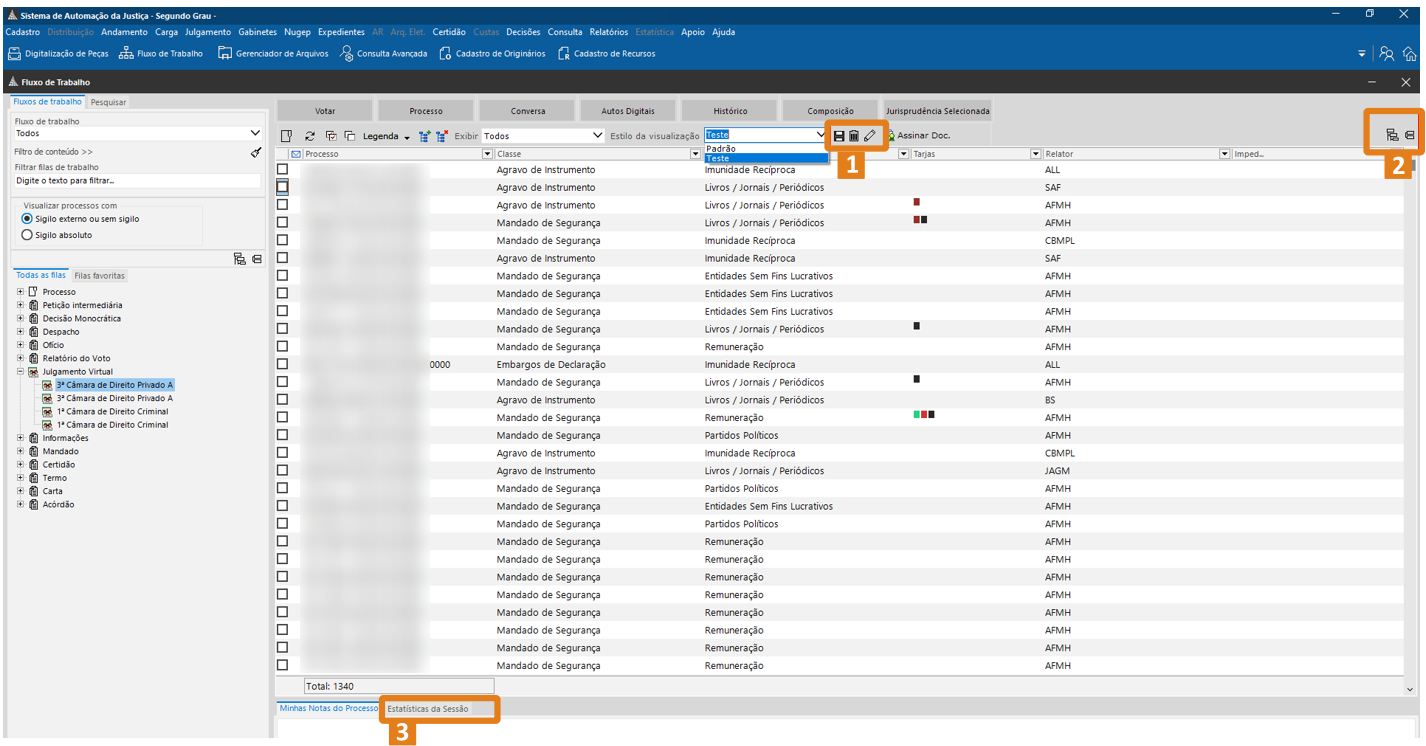Expand the Despacho tree node
This screenshot has width=1426, height=746.
pyautogui.click(x=20, y=332)
